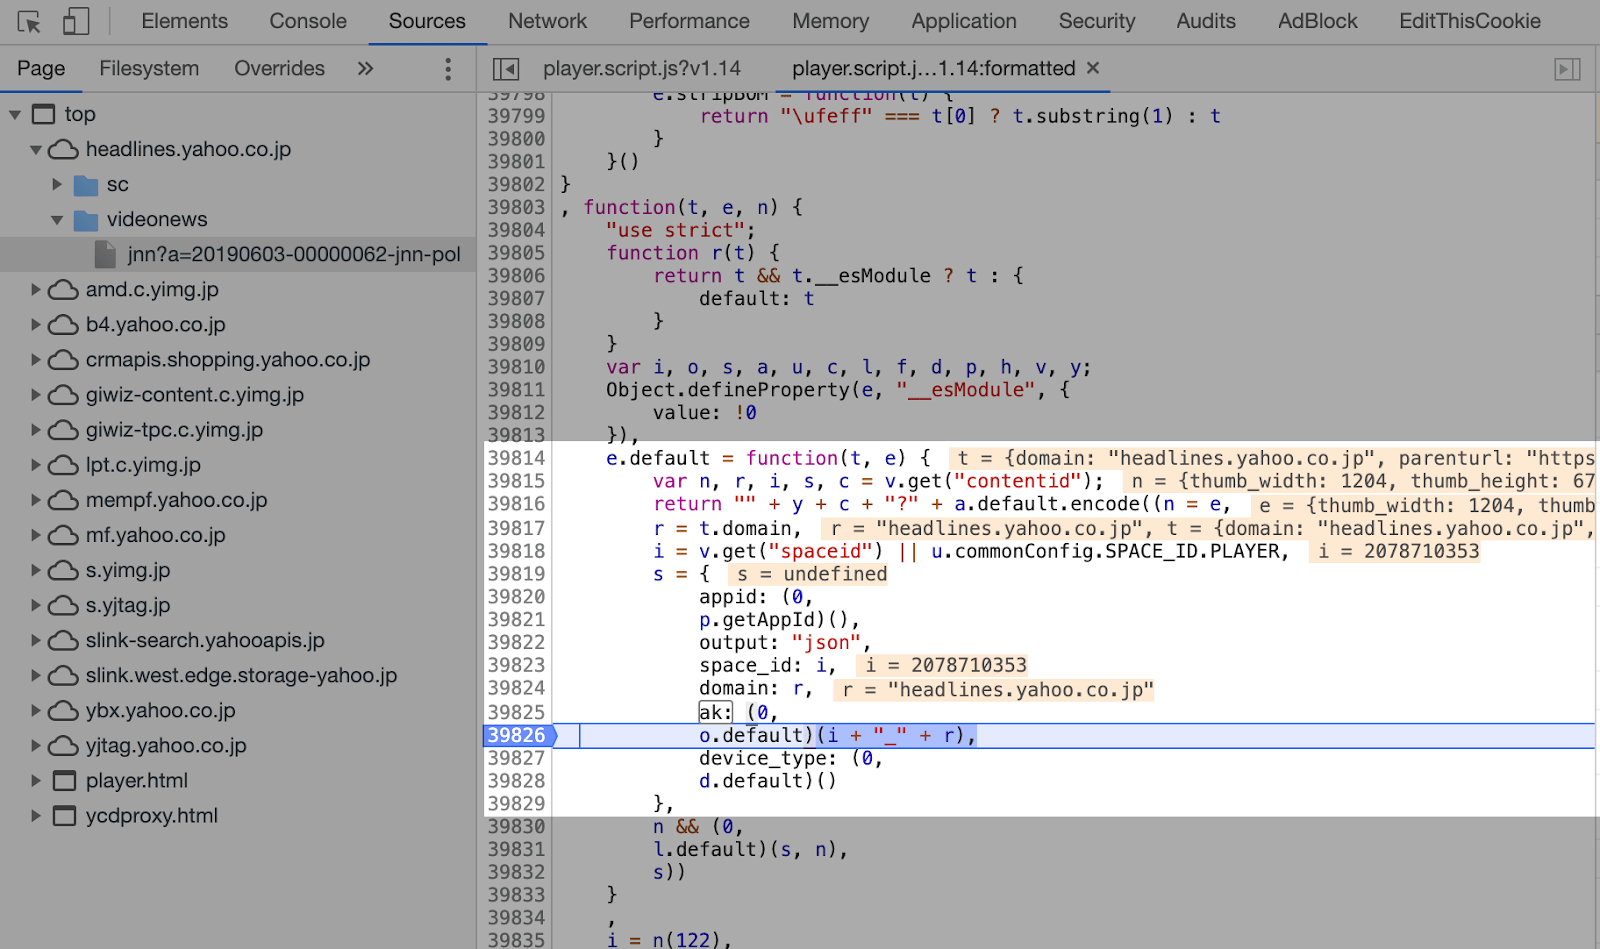1600x949 pixels.
Task: Expand giwiz-content.c.yimg.jp domain
Action: pos(36,394)
